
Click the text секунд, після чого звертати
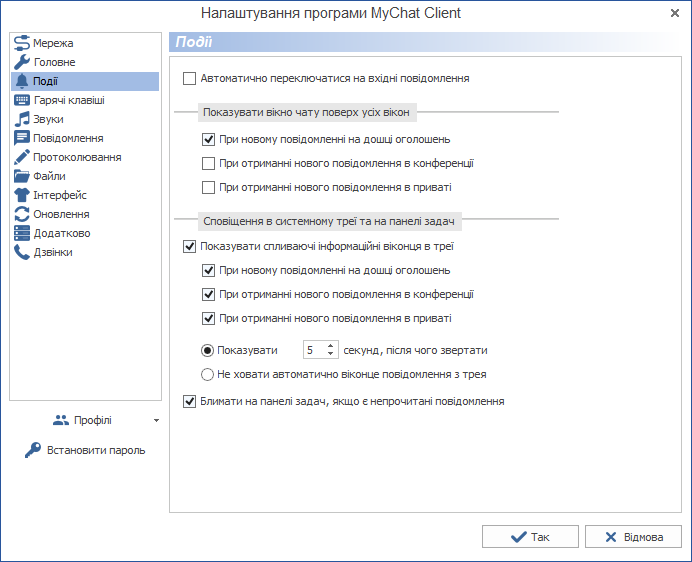coord(415,351)
